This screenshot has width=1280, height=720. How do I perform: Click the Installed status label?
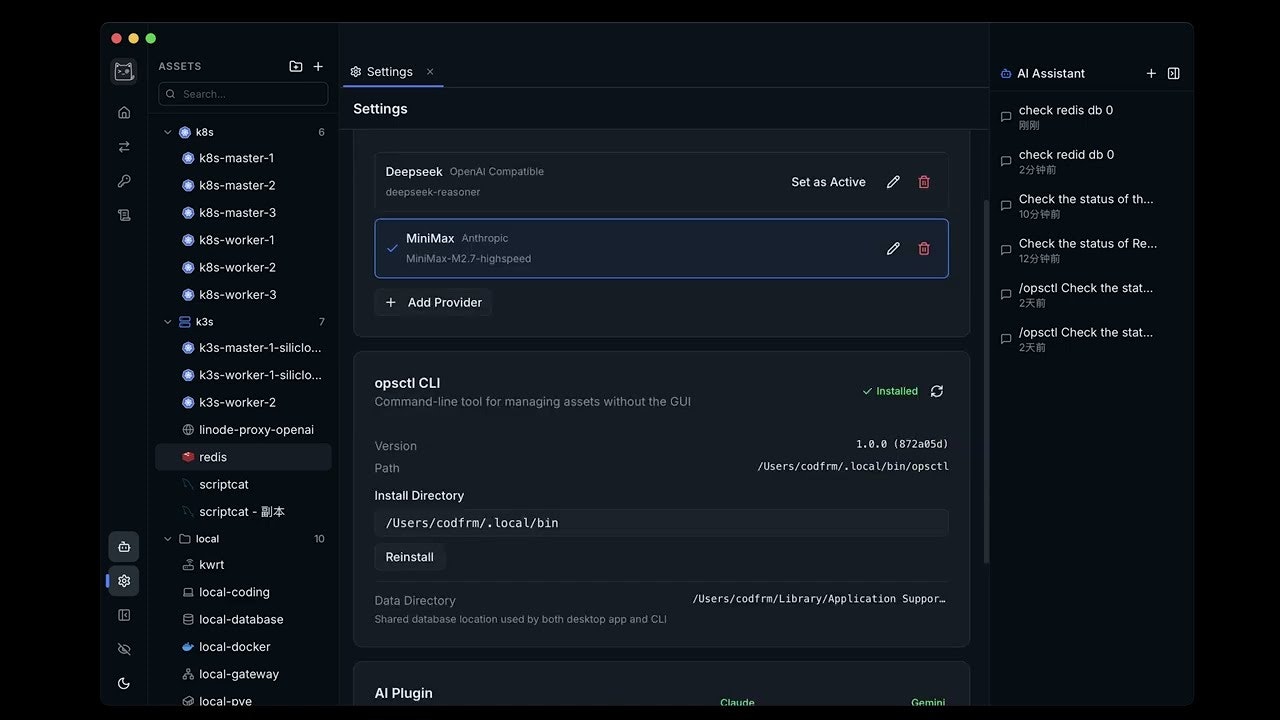point(890,391)
